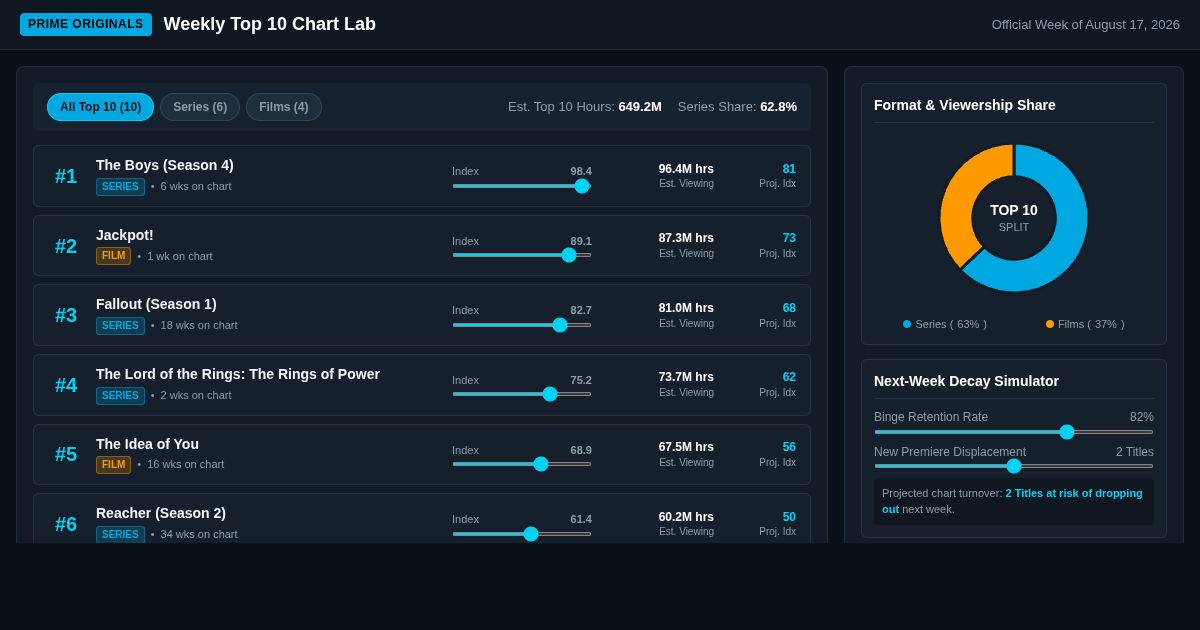
Task: Click the 67.5M hrs viewing value
Action: coord(686,447)
